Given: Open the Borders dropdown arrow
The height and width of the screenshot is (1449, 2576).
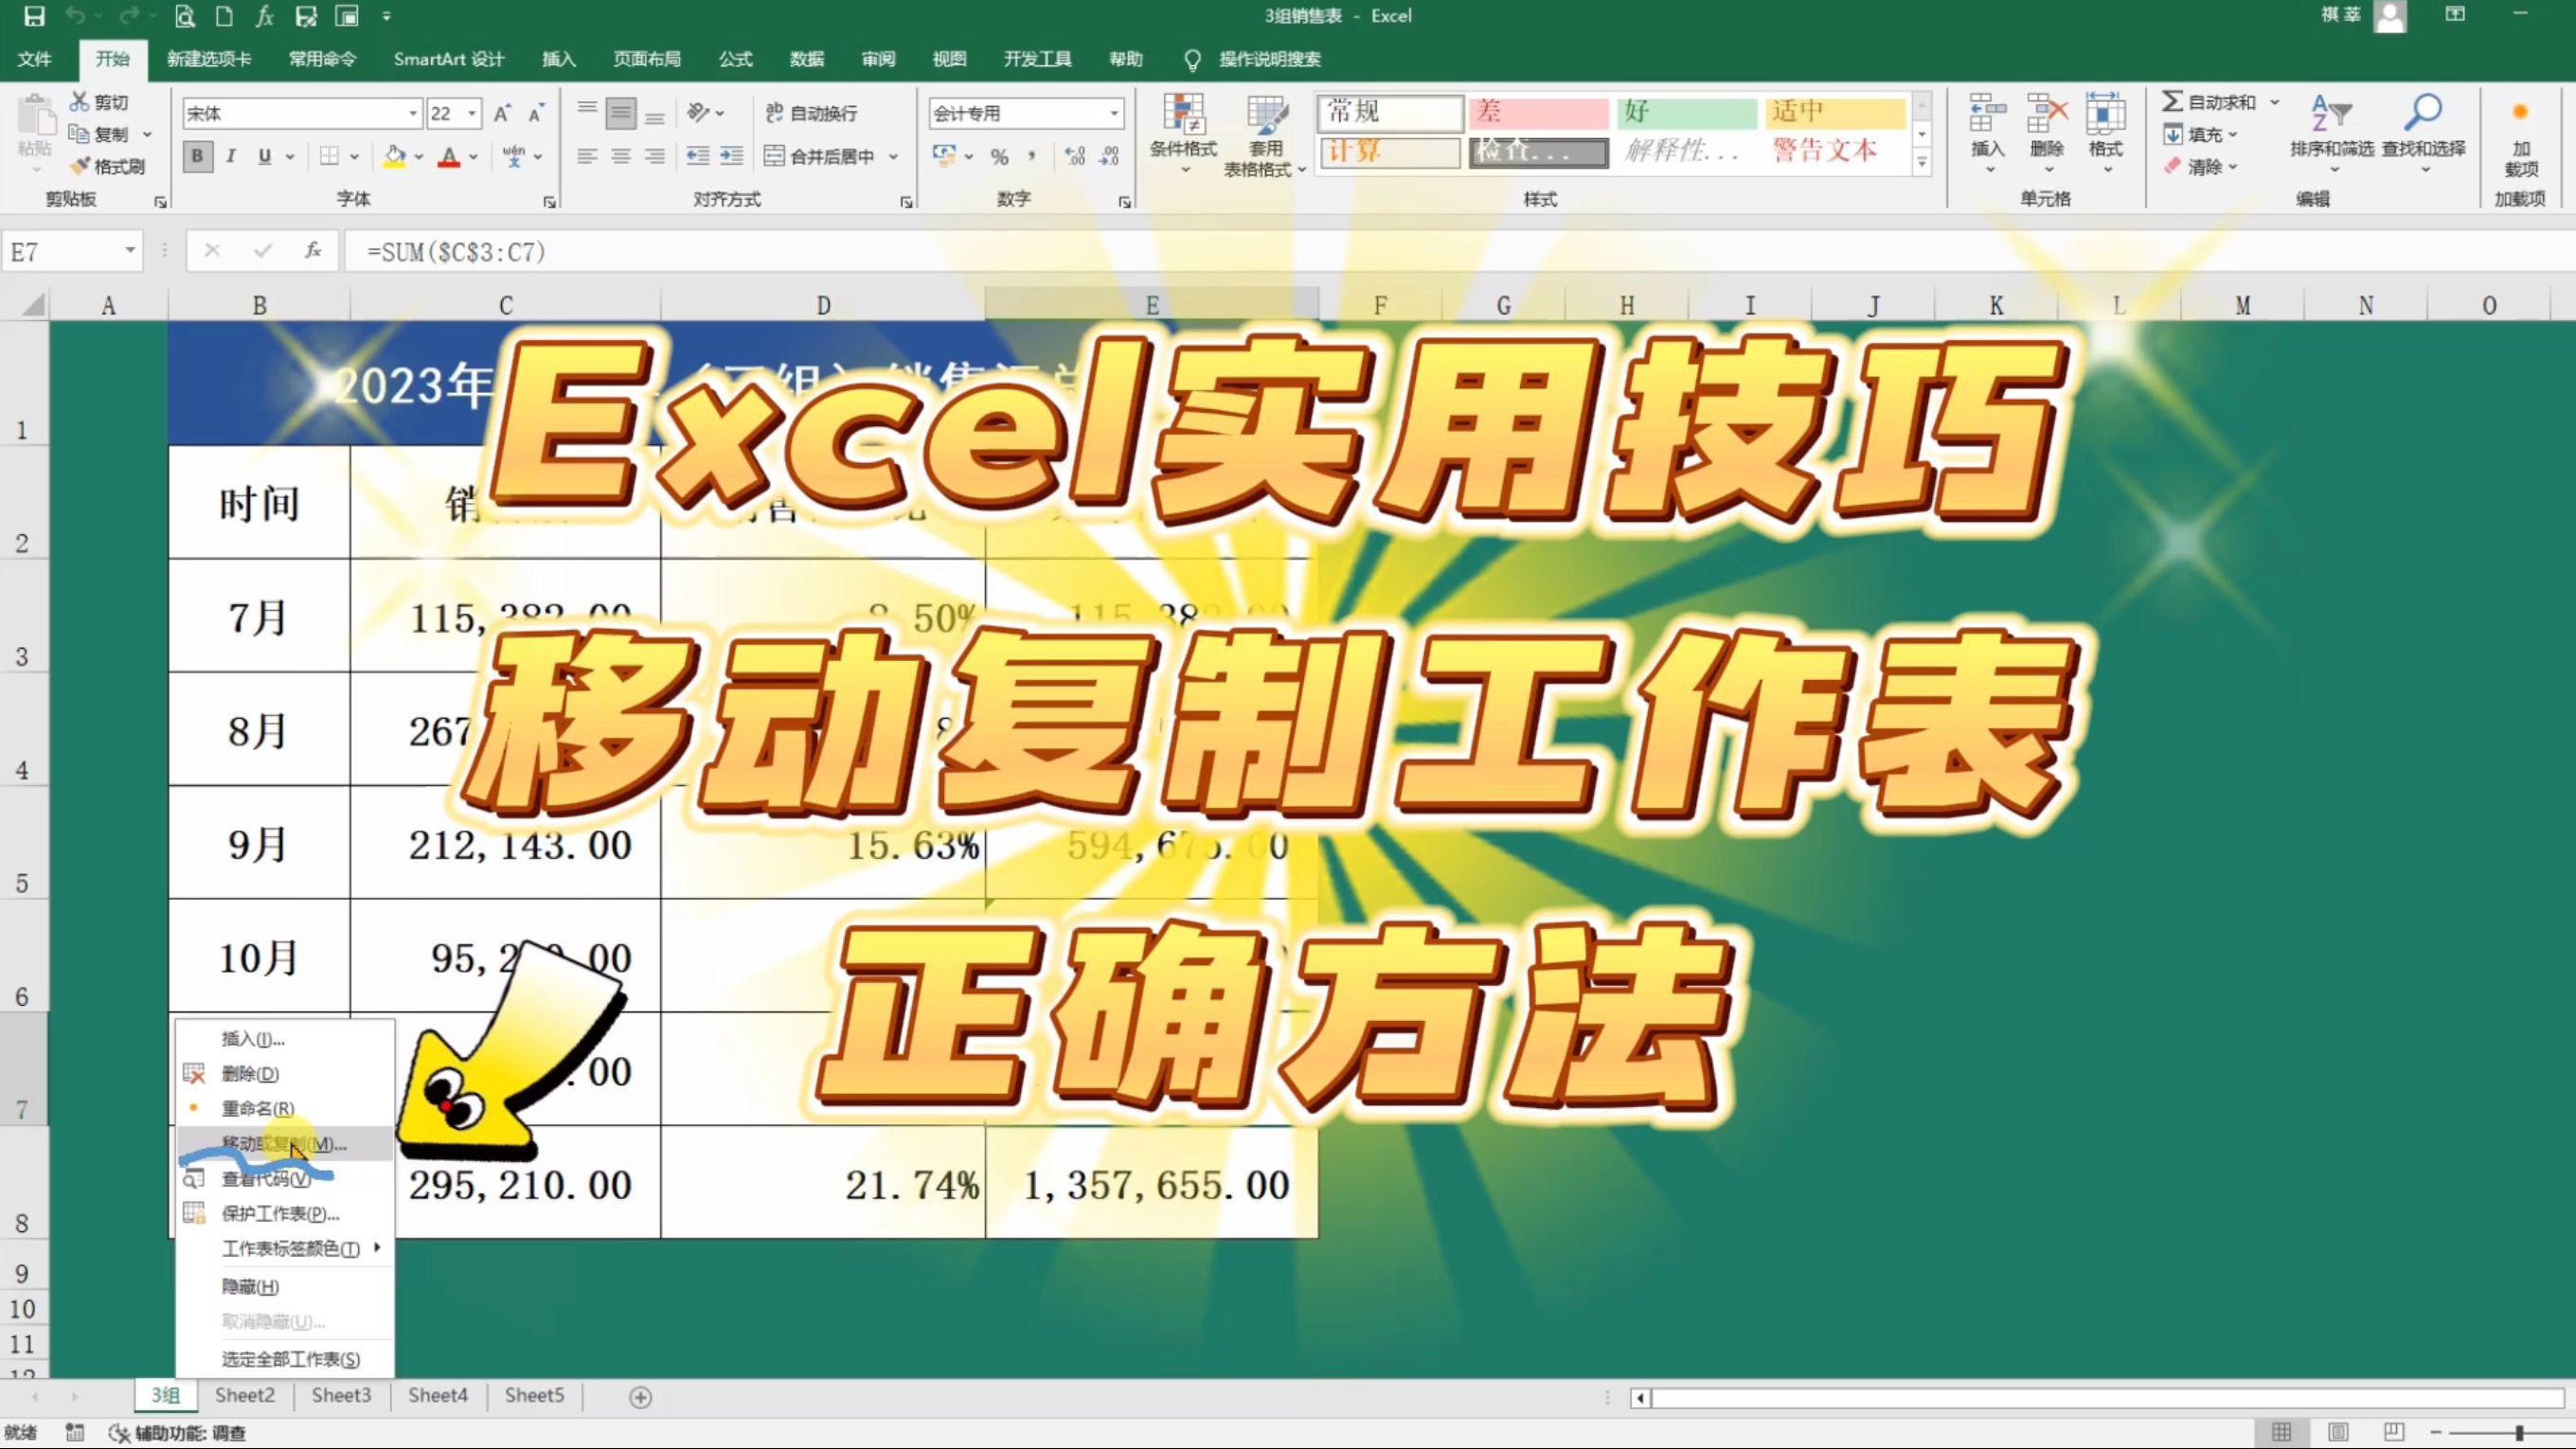Looking at the screenshot, I should click(354, 157).
